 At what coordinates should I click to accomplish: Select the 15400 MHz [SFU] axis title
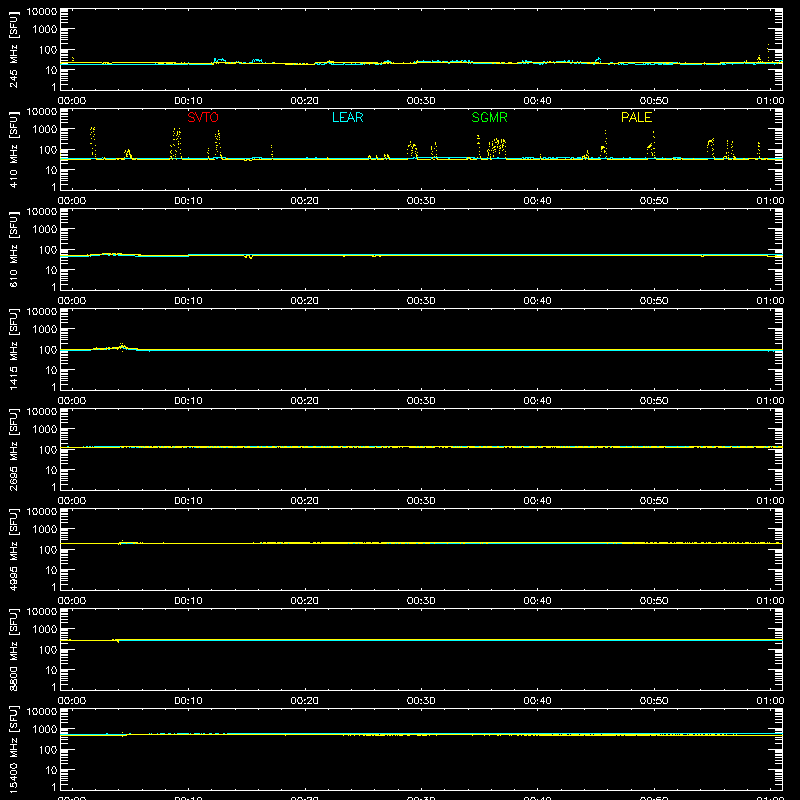13,749
